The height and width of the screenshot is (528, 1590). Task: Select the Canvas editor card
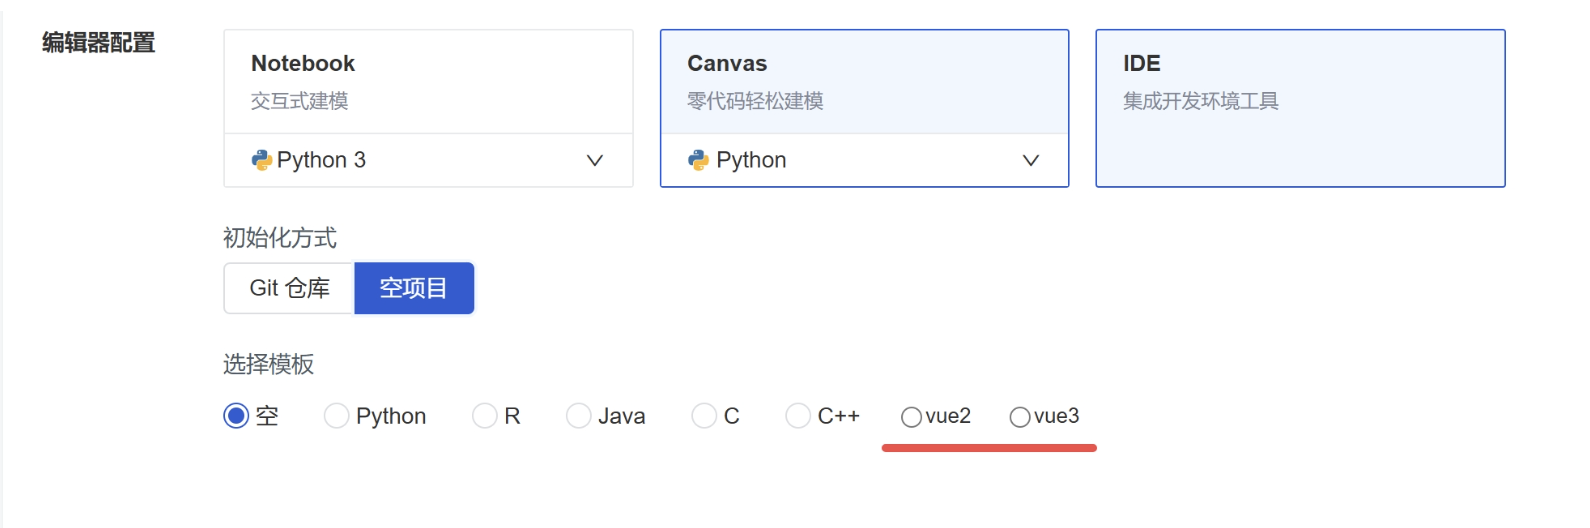864,82
